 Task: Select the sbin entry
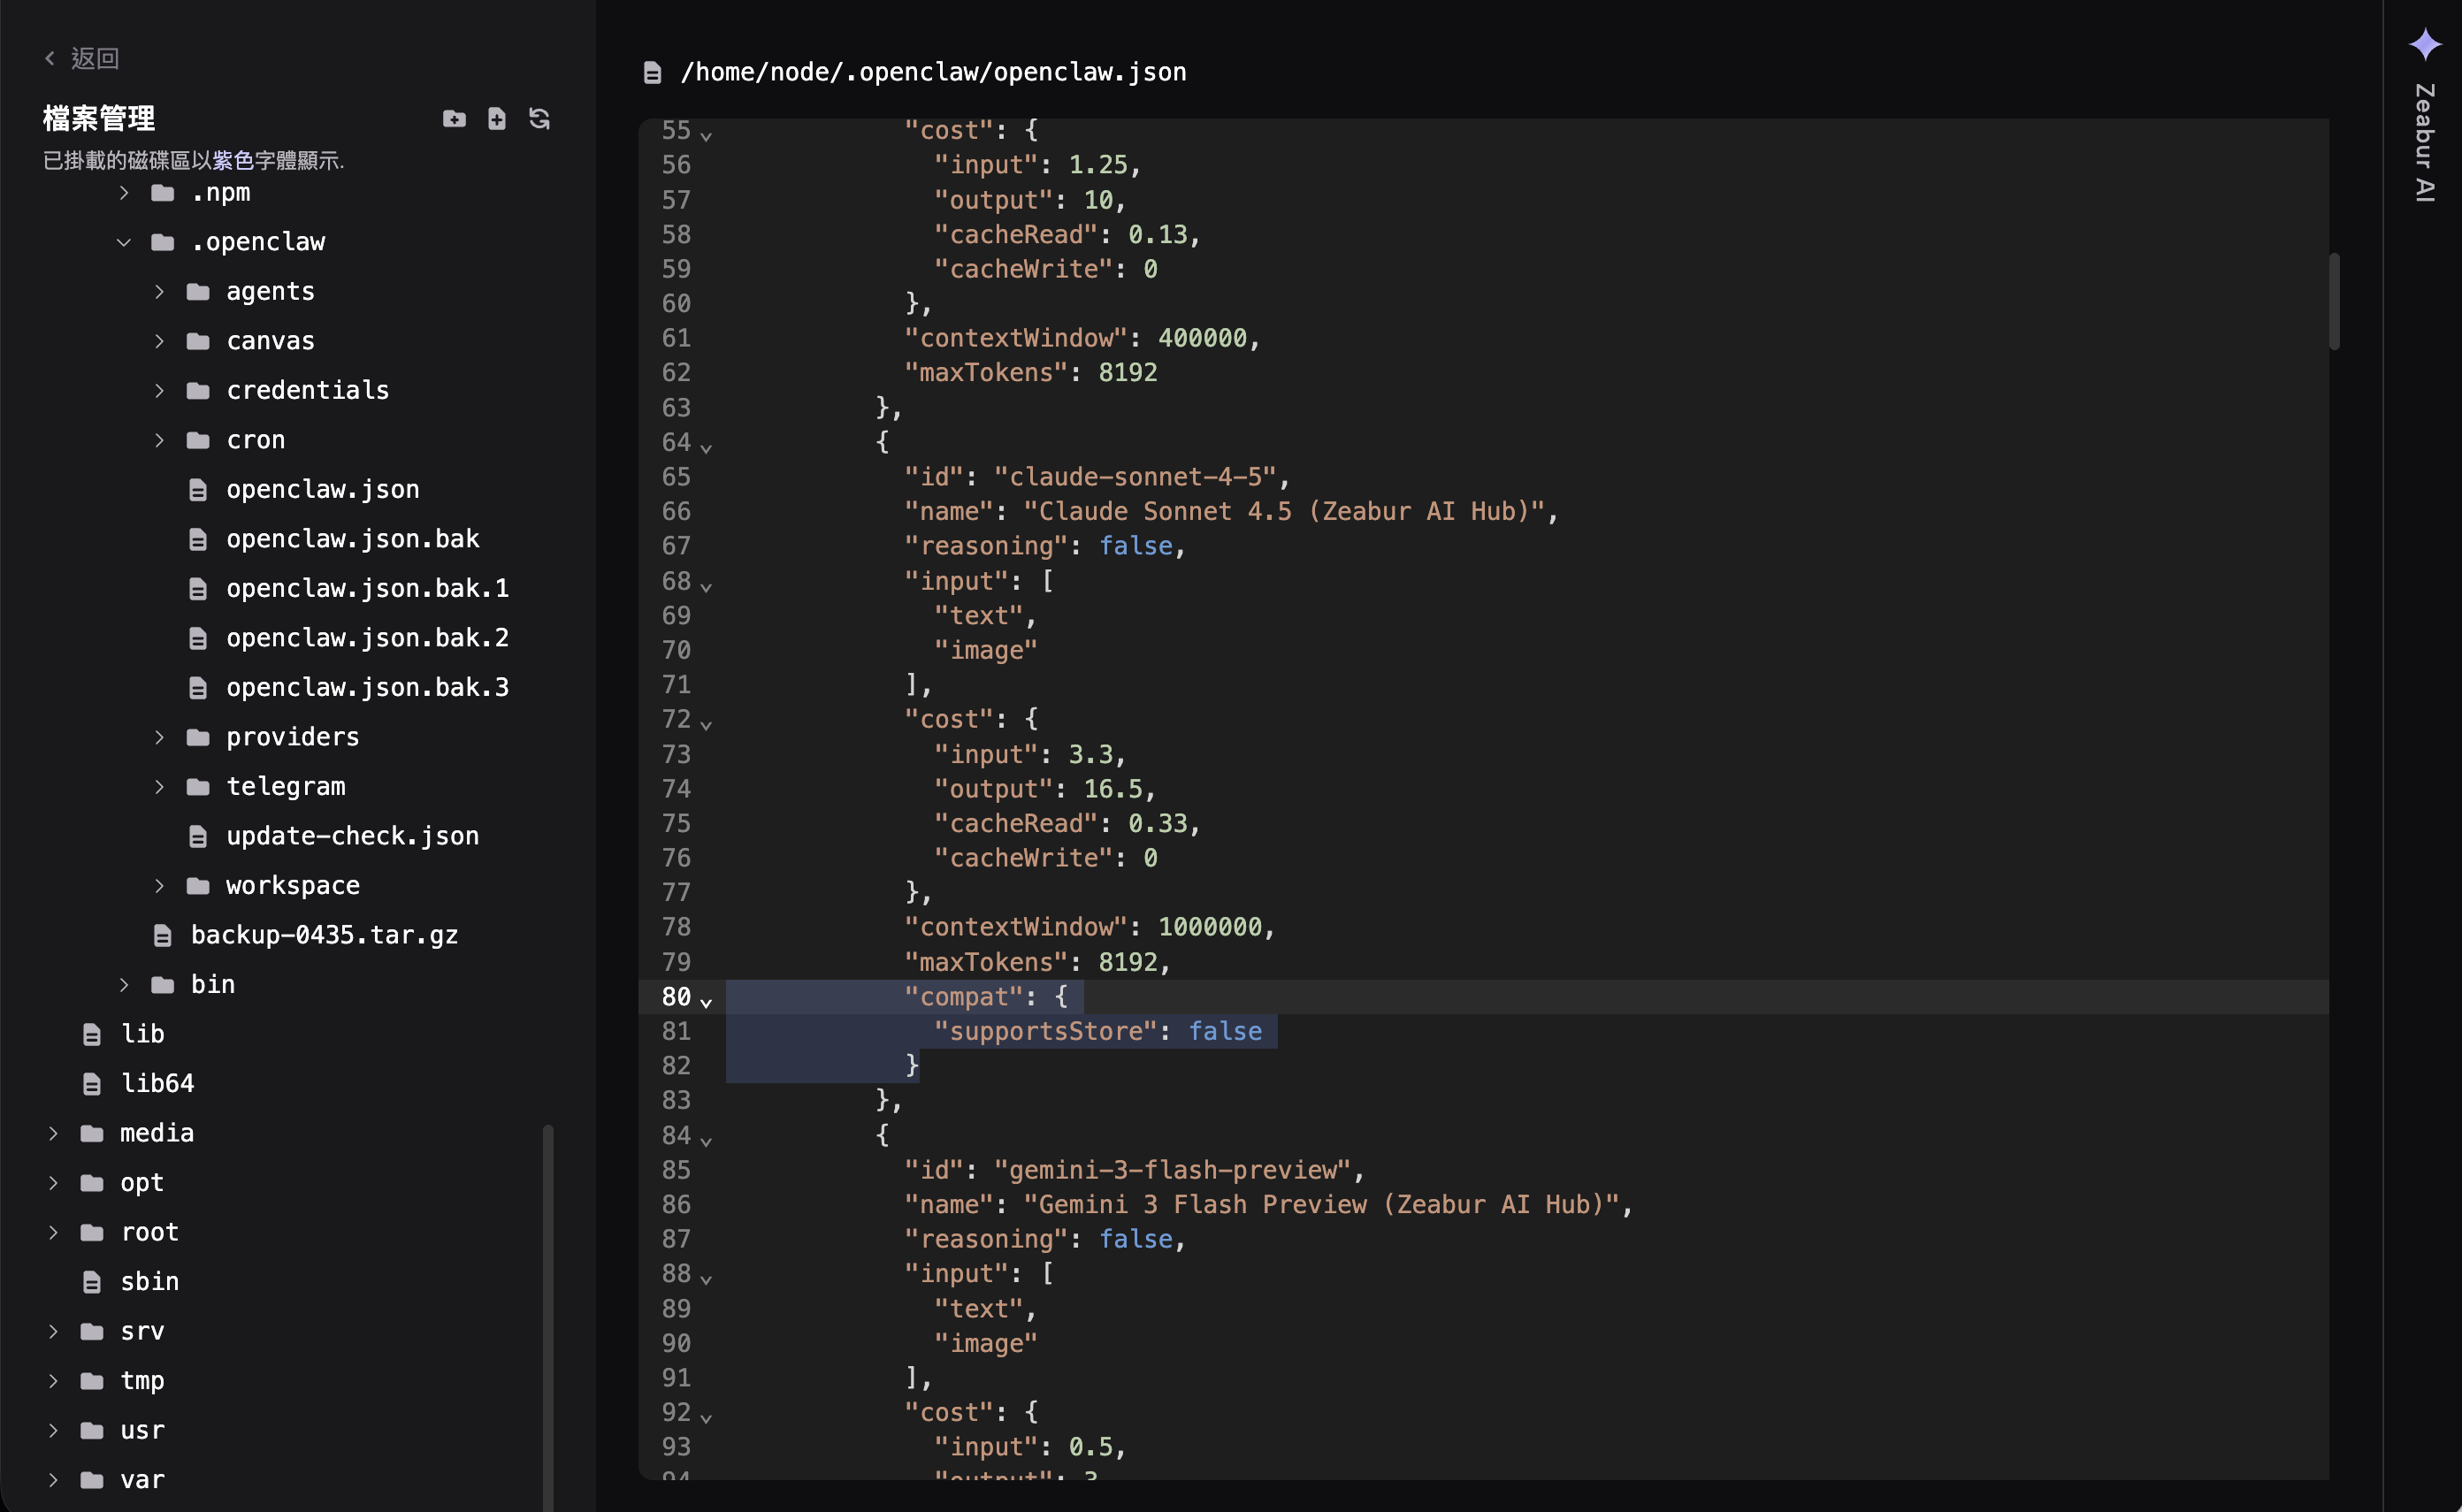click(x=150, y=1282)
